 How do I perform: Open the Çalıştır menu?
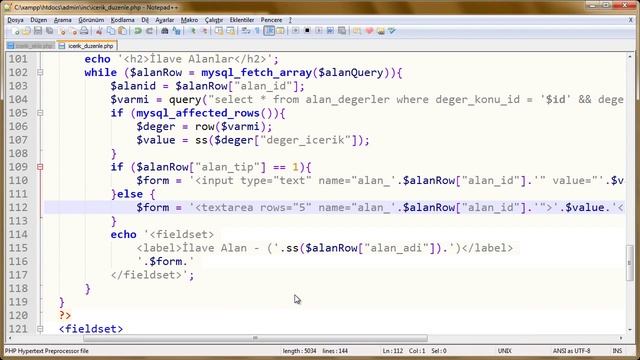click(214, 20)
